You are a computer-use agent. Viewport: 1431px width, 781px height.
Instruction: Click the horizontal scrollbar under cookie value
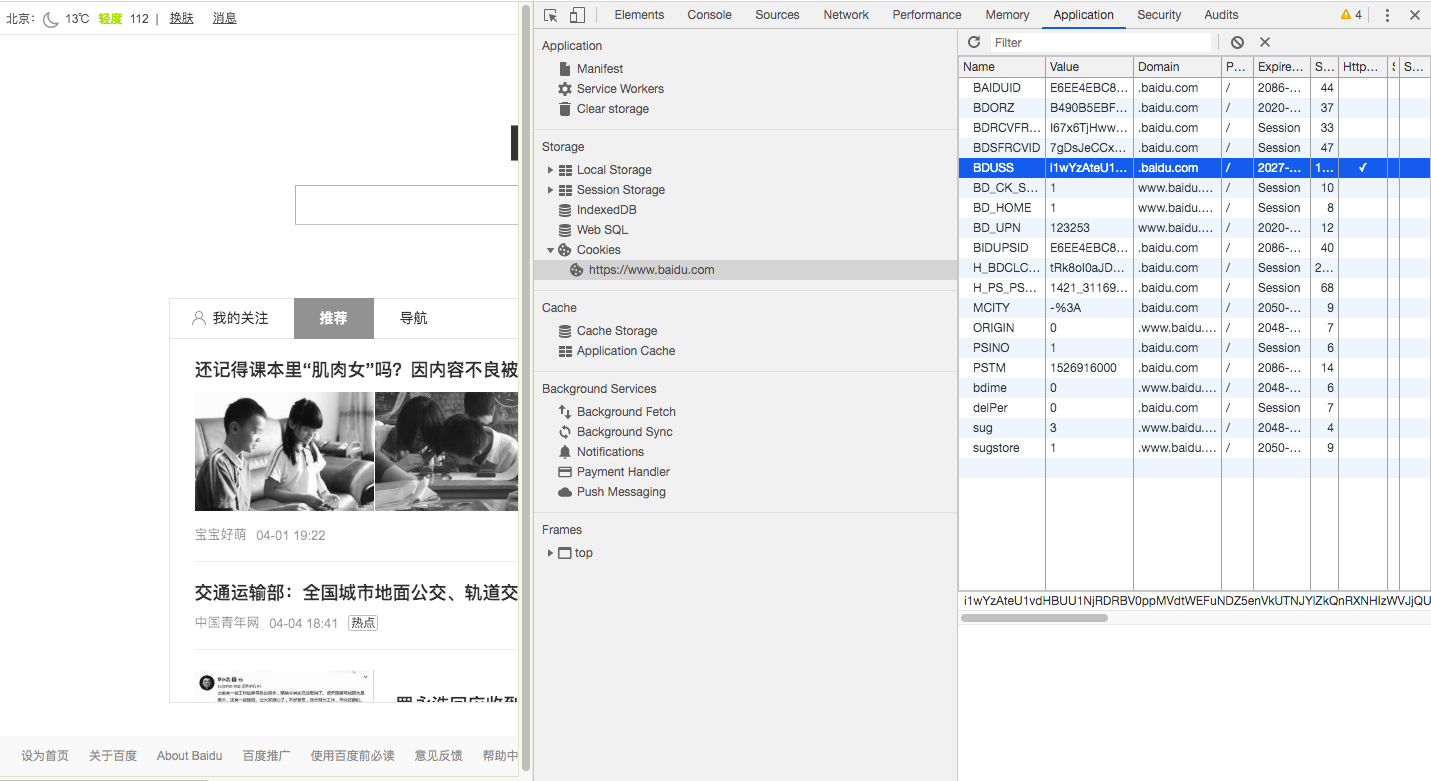1034,618
